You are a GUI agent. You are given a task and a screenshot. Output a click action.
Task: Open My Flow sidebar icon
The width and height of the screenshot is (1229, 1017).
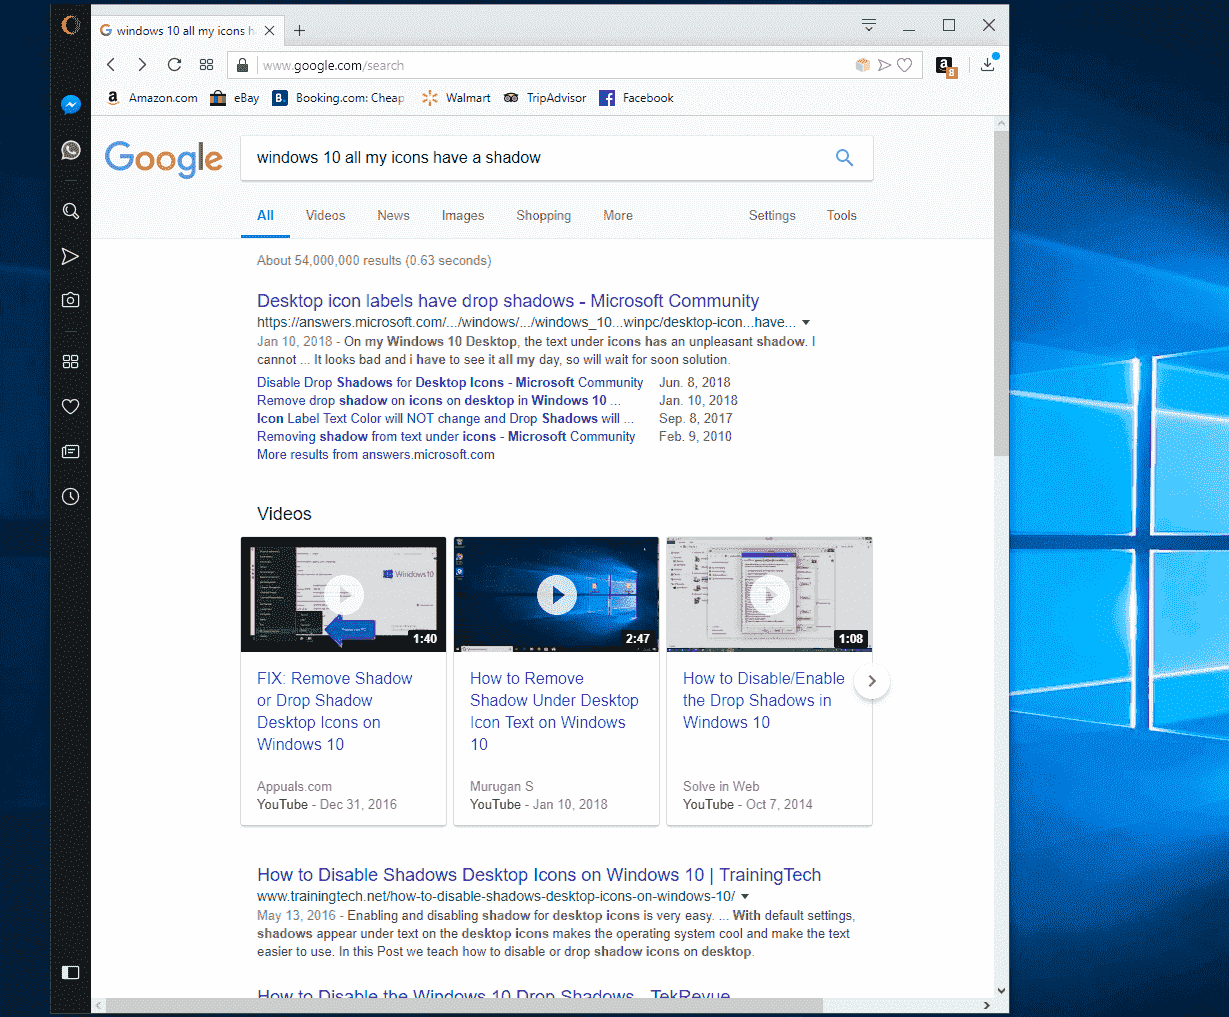(x=70, y=257)
